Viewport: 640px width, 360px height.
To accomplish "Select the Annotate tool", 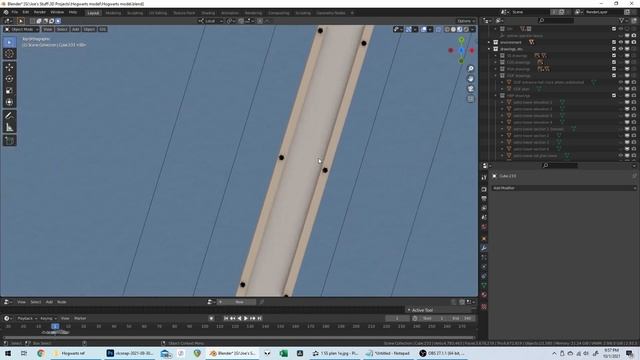I will (x=9, y=116).
